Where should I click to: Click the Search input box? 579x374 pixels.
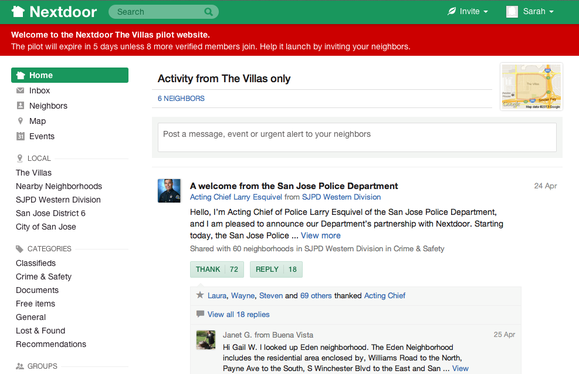(x=164, y=12)
